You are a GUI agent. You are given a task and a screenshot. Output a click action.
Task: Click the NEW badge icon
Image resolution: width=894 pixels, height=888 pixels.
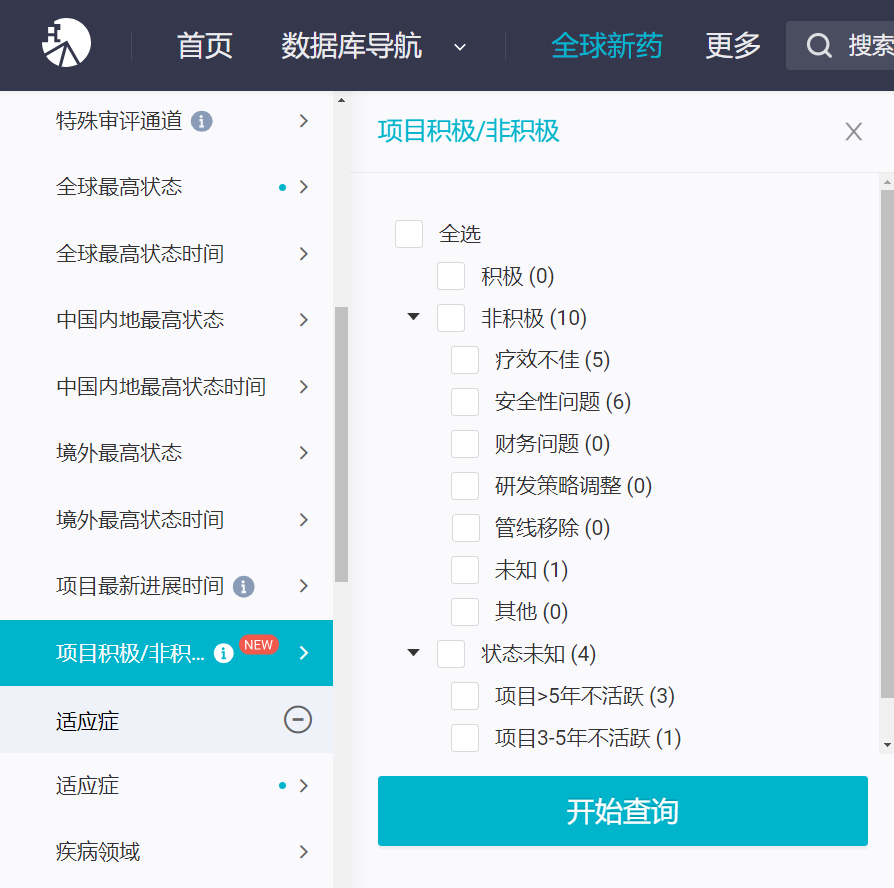(259, 644)
